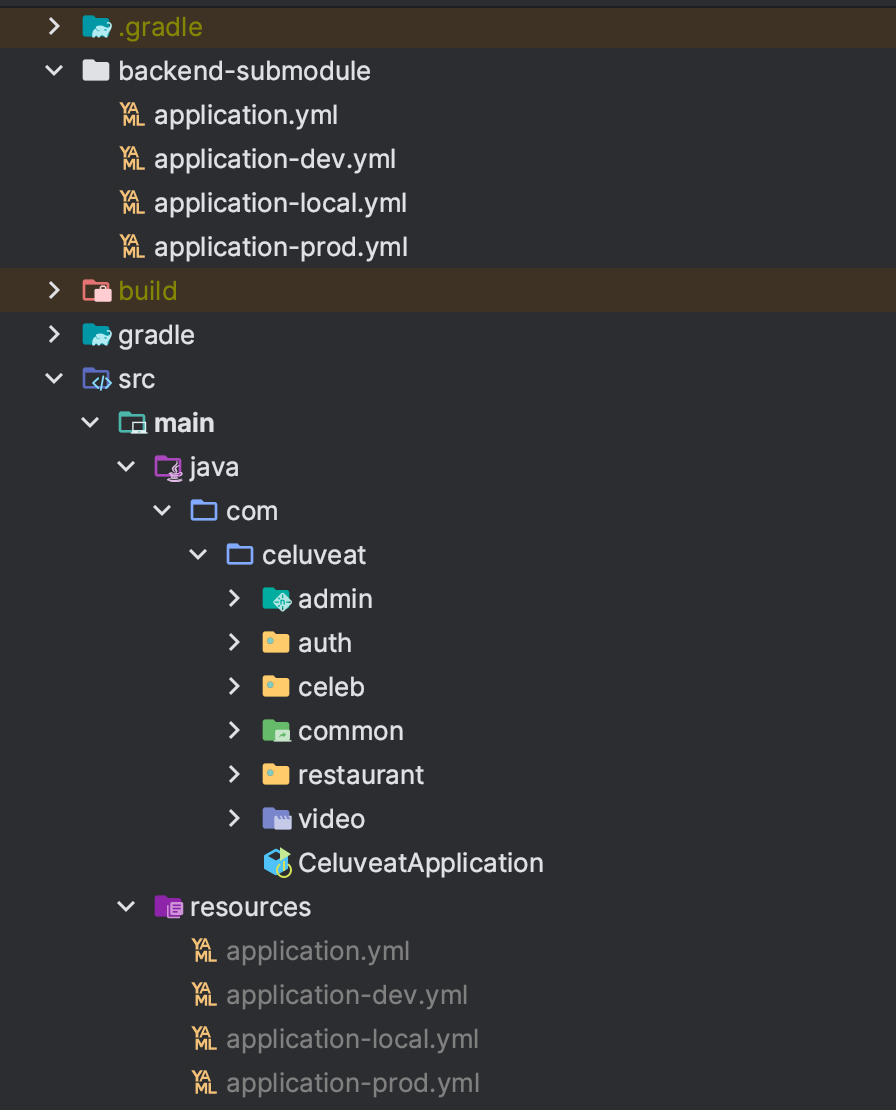Screen dimensions: 896x1110
Task: Click the admin package icon
Action: pyautogui.click(x=276, y=598)
